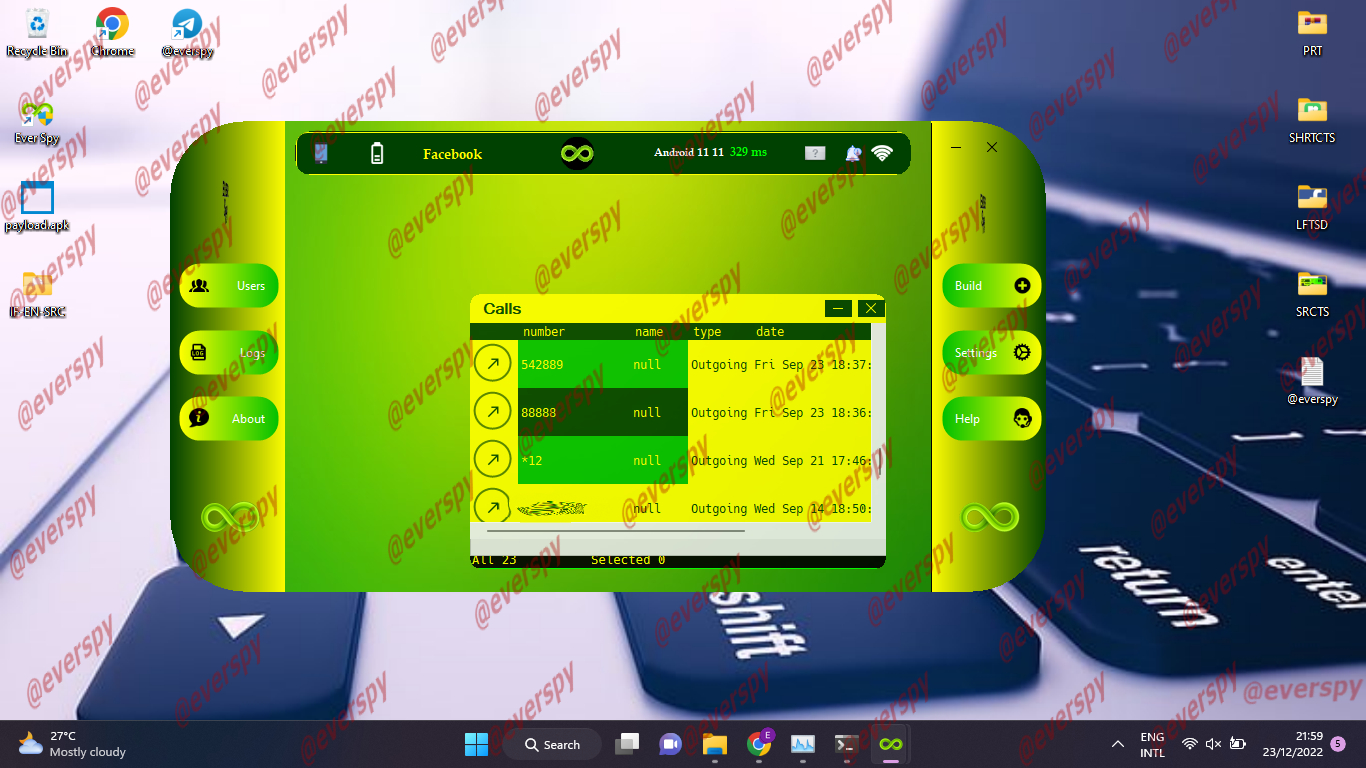
Task: Click the taskbar Search box
Action: [552, 744]
